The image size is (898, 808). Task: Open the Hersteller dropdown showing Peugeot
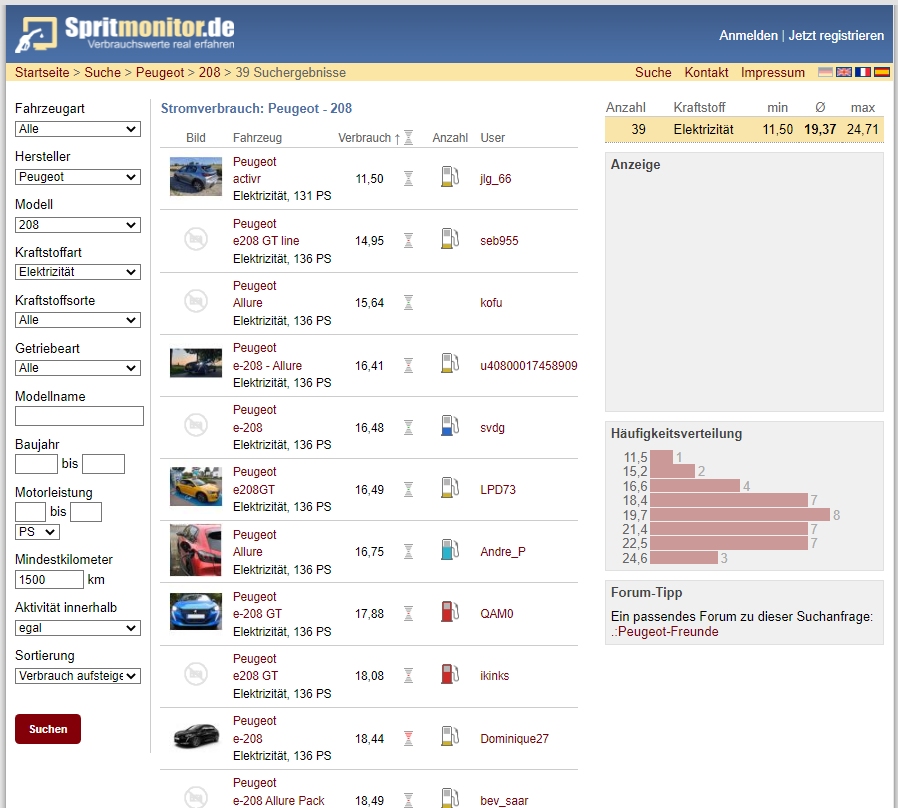coord(78,177)
